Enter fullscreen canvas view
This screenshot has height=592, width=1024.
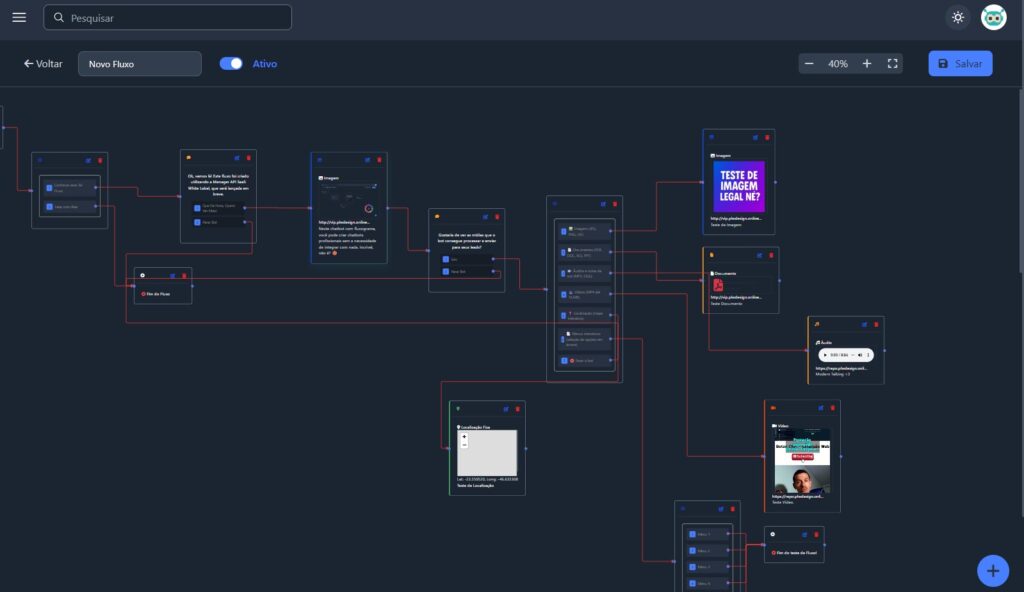893,64
